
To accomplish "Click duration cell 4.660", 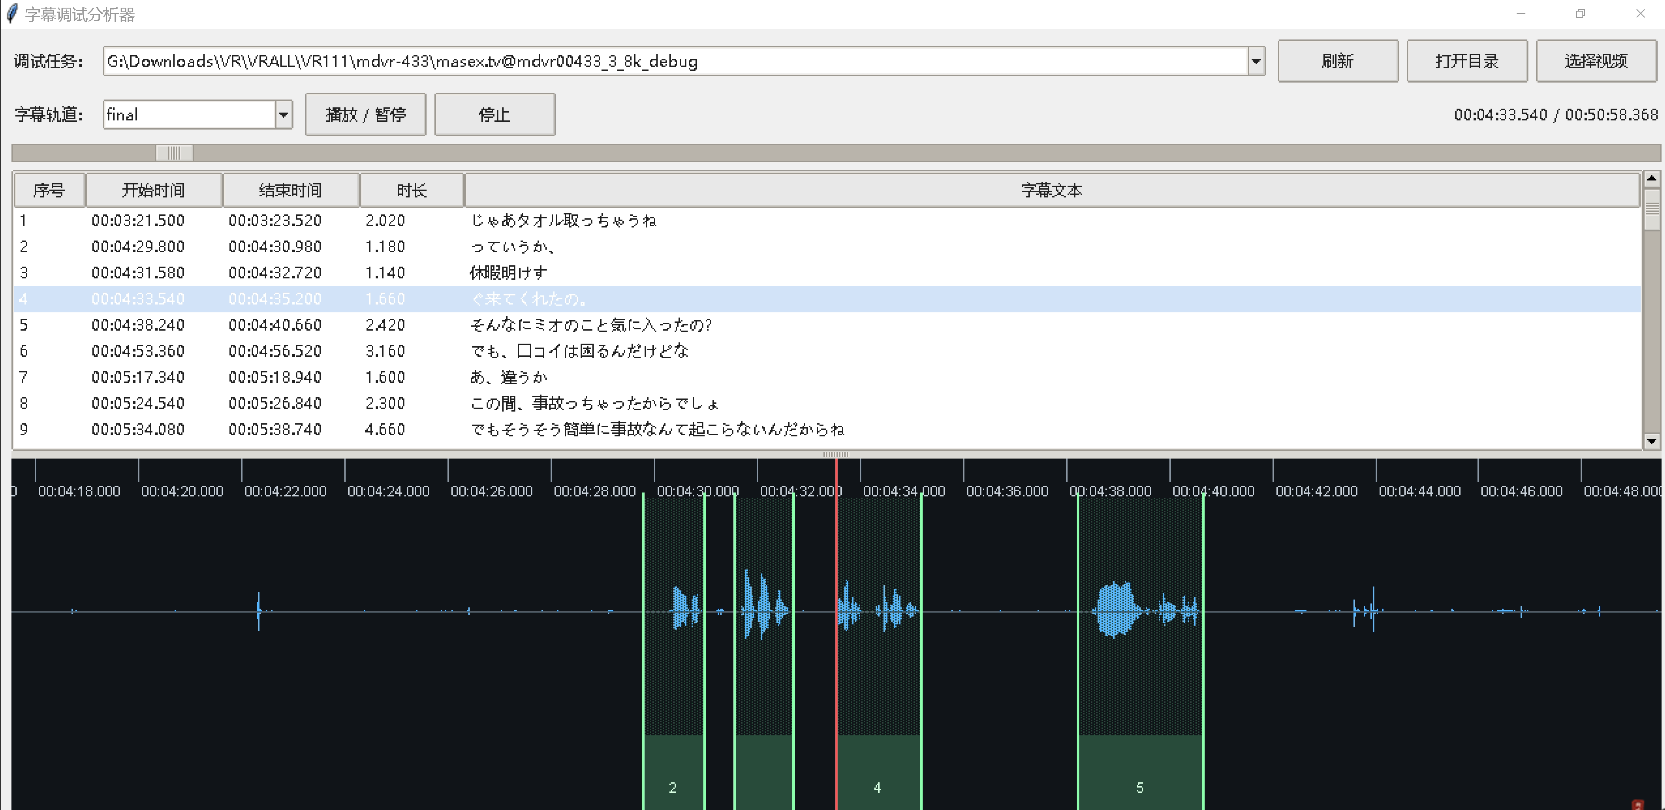I will [x=385, y=429].
